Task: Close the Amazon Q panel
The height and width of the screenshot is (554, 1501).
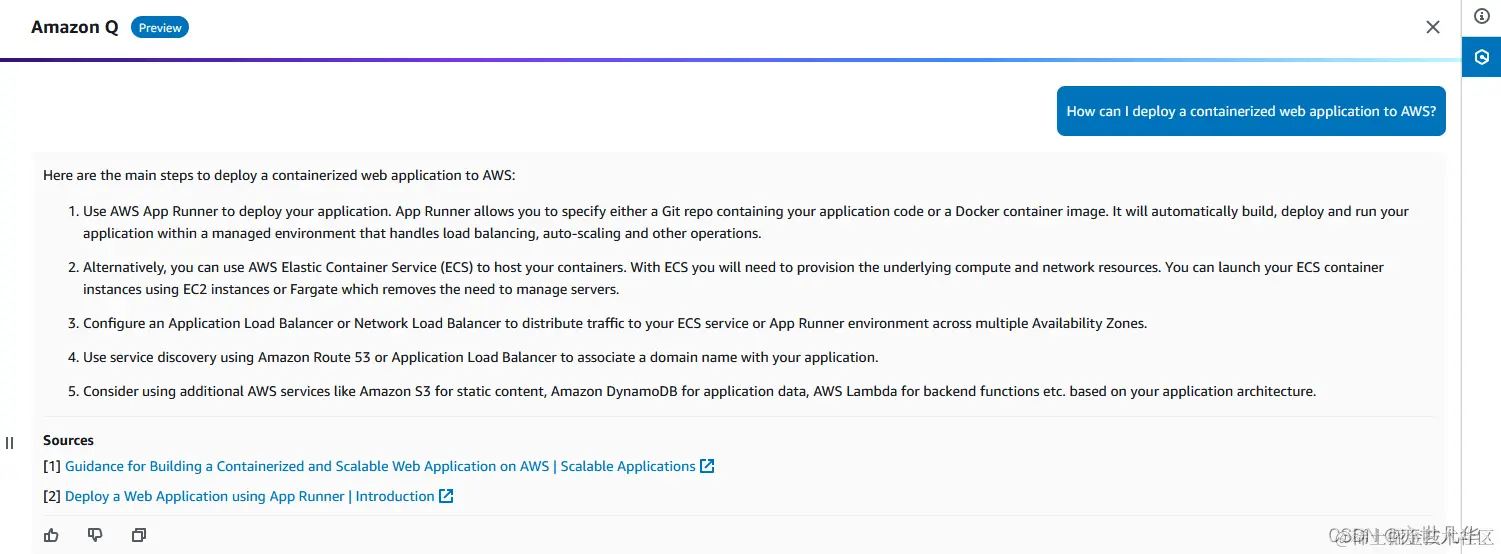Action: pyautogui.click(x=1433, y=27)
